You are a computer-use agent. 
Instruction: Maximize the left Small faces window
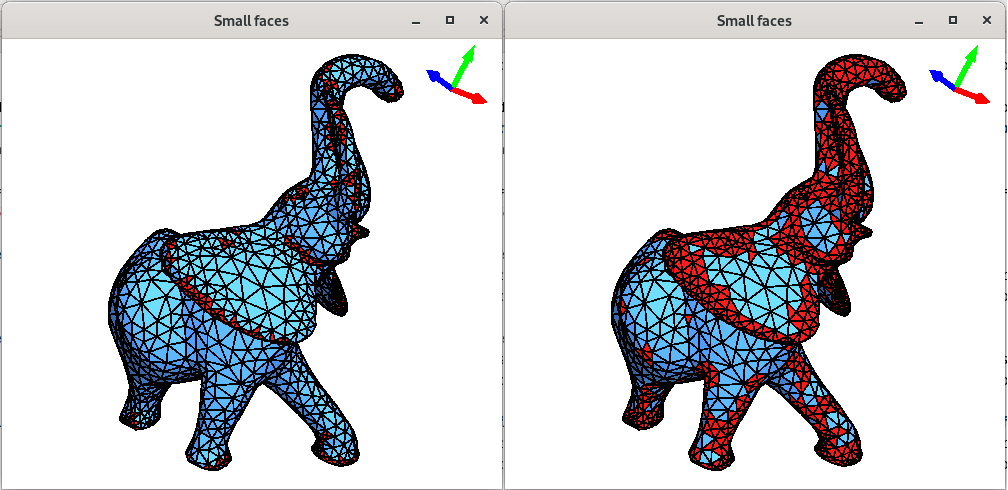coord(450,20)
